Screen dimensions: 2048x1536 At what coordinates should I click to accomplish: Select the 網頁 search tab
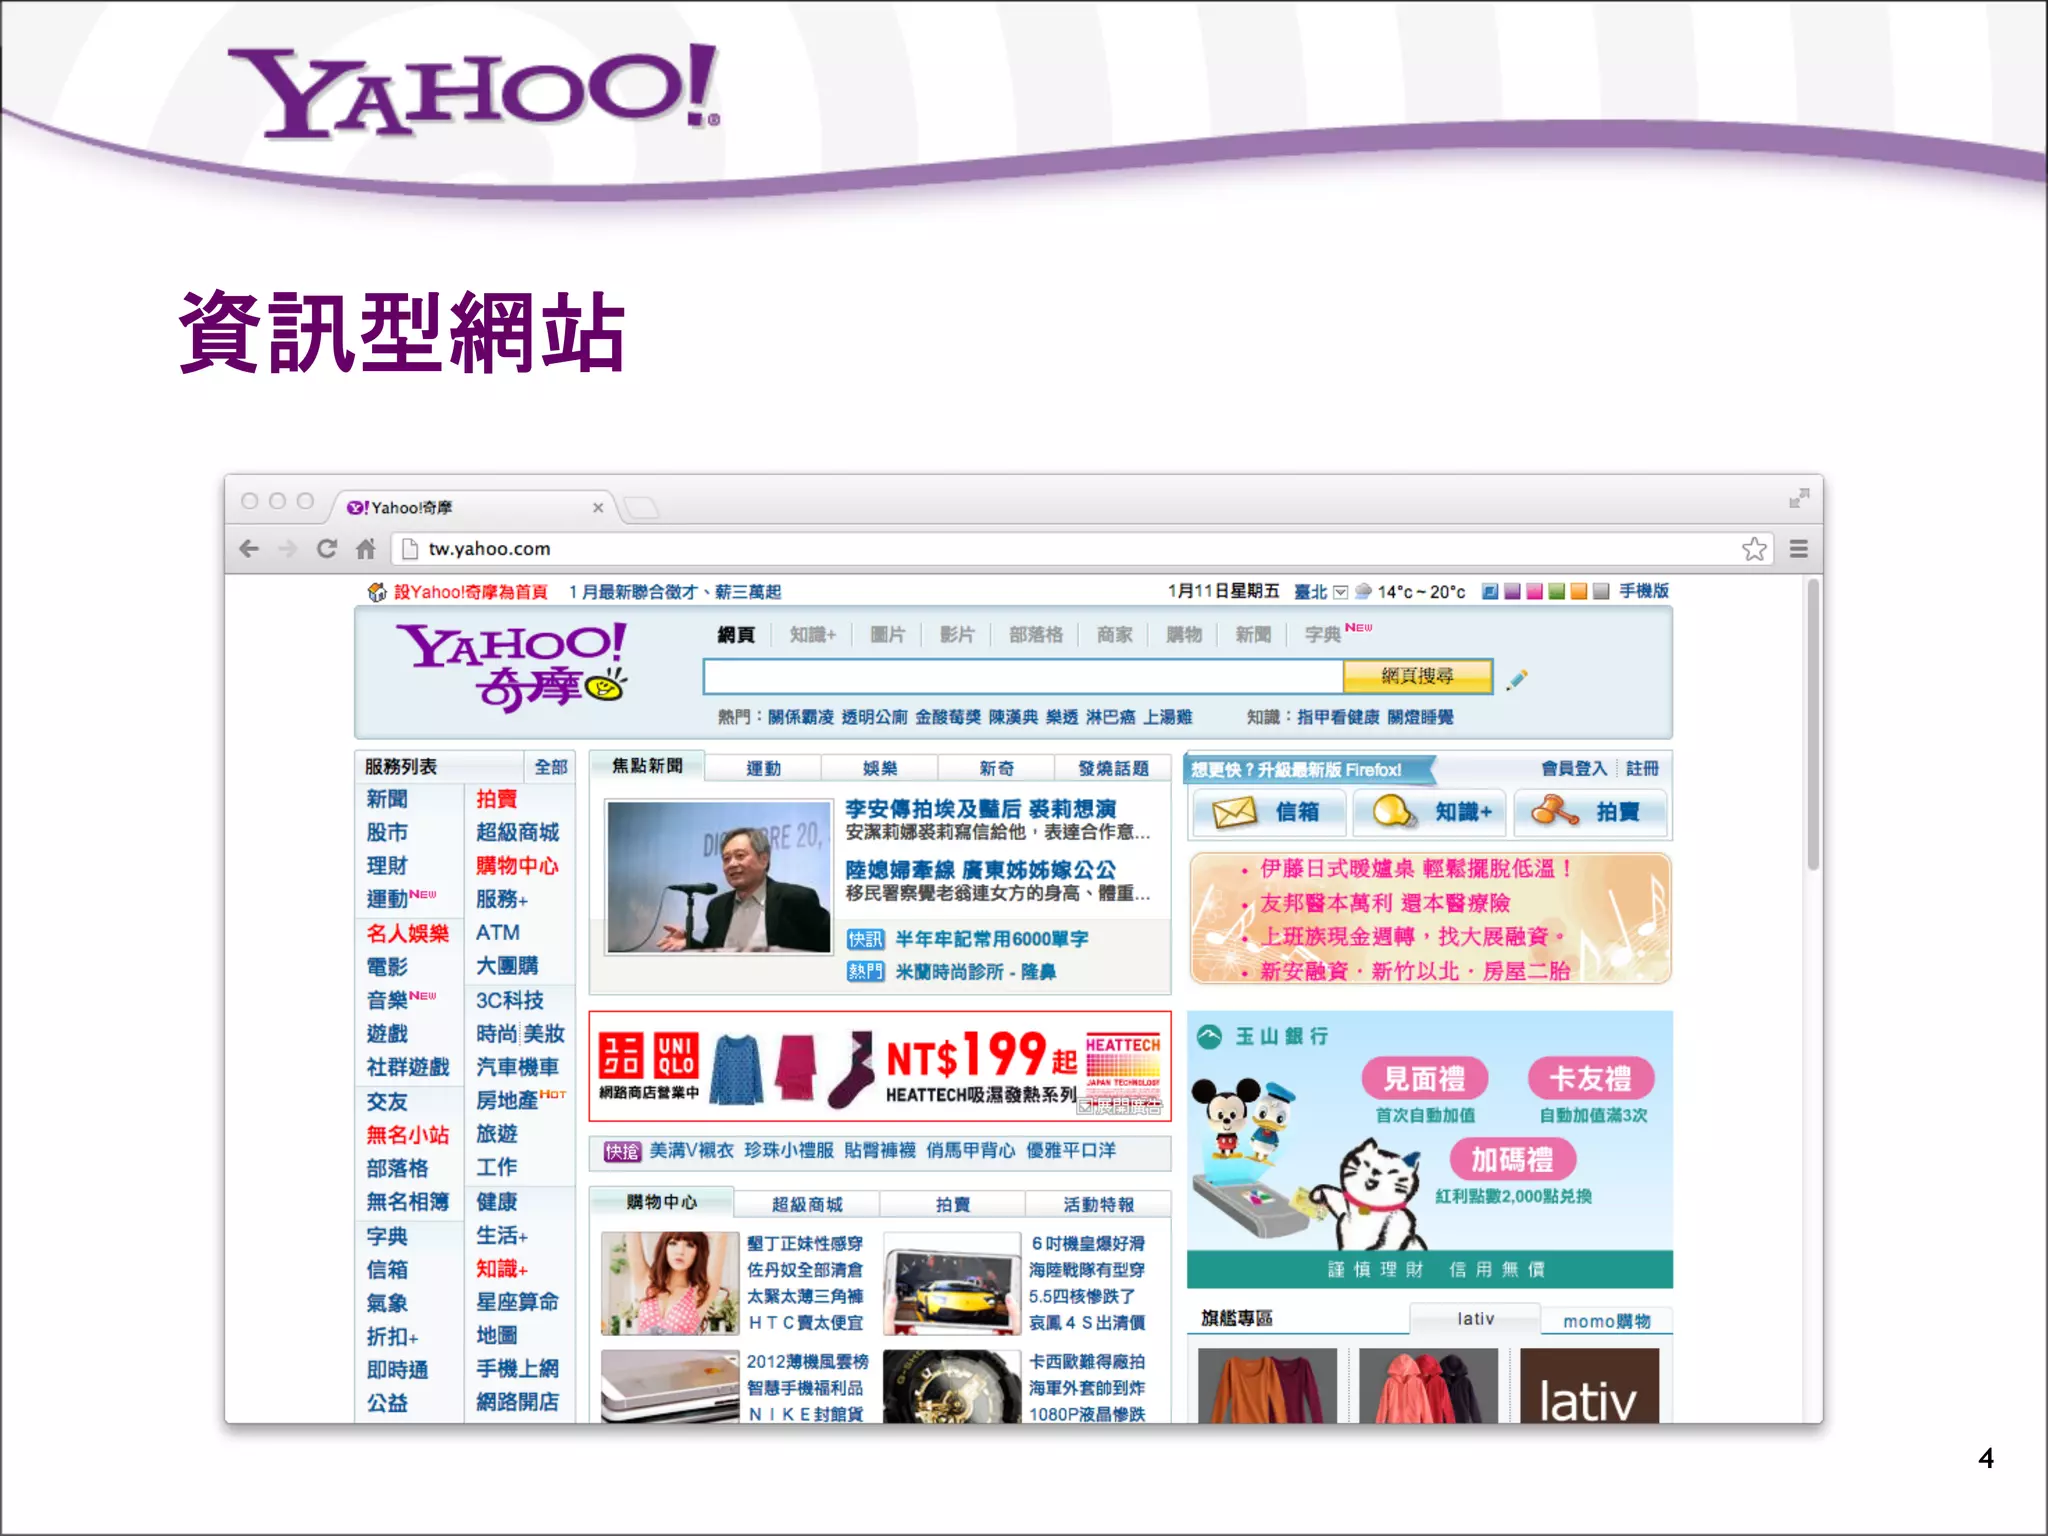point(736,634)
